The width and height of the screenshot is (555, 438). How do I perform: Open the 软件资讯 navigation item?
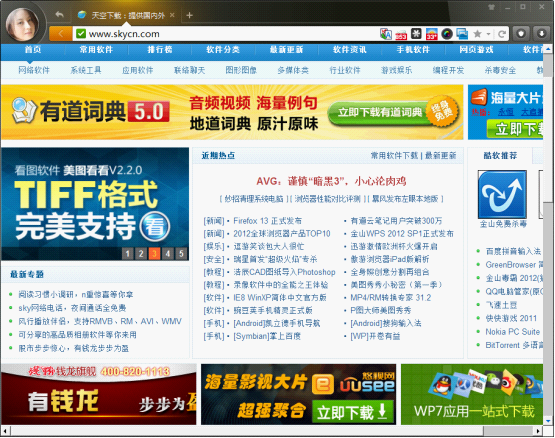point(350,50)
